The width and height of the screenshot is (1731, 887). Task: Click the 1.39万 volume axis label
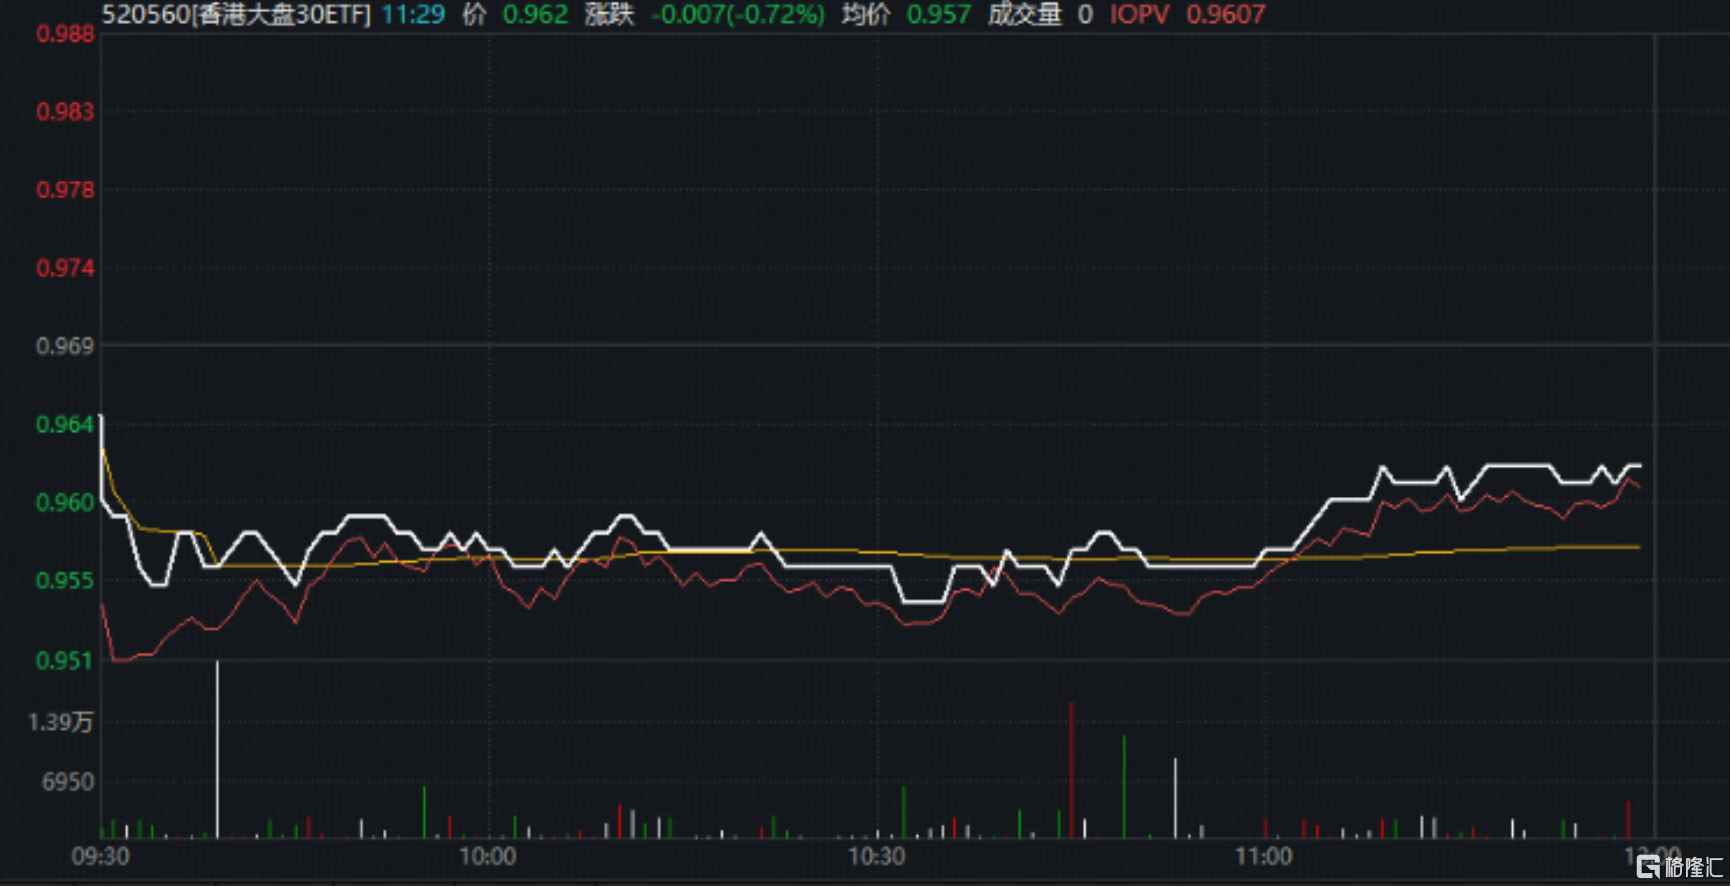pyautogui.click(x=60, y=722)
